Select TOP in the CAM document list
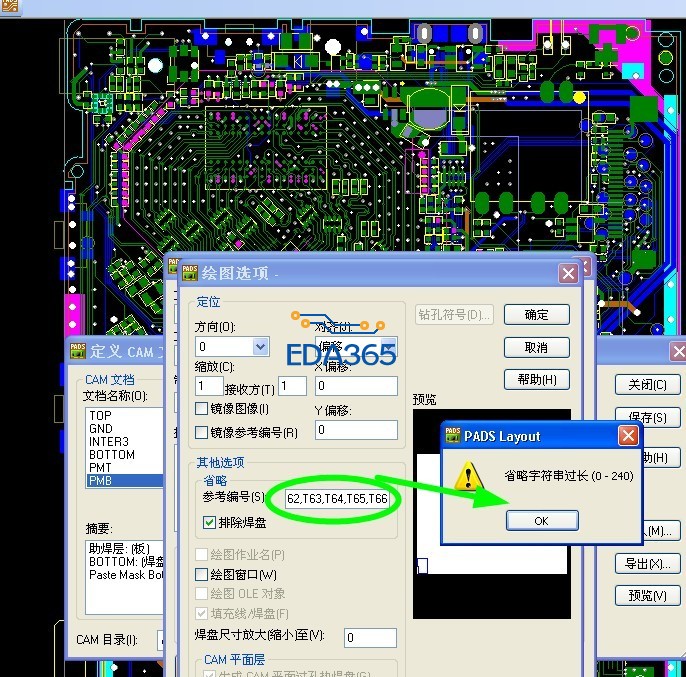Viewport: 686px width, 677px height. point(125,415)
